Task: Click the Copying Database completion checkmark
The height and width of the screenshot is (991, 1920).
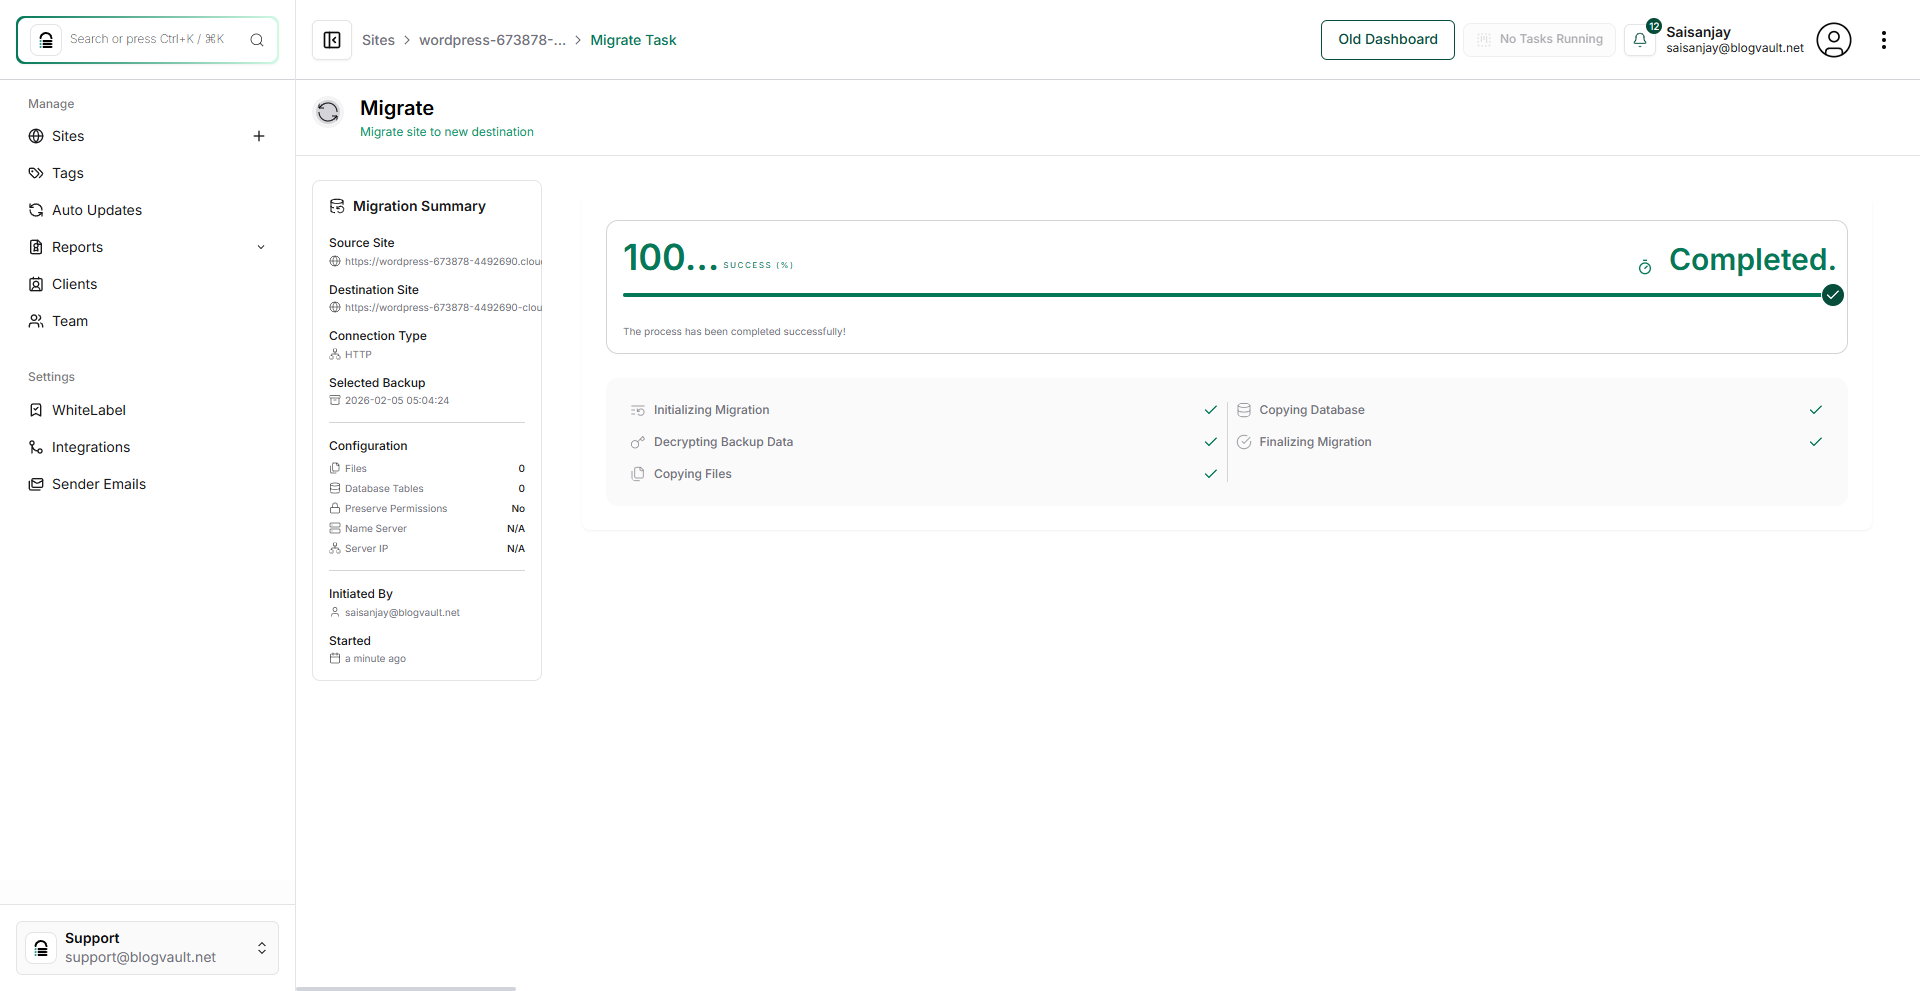Action: pos(1816,410)
